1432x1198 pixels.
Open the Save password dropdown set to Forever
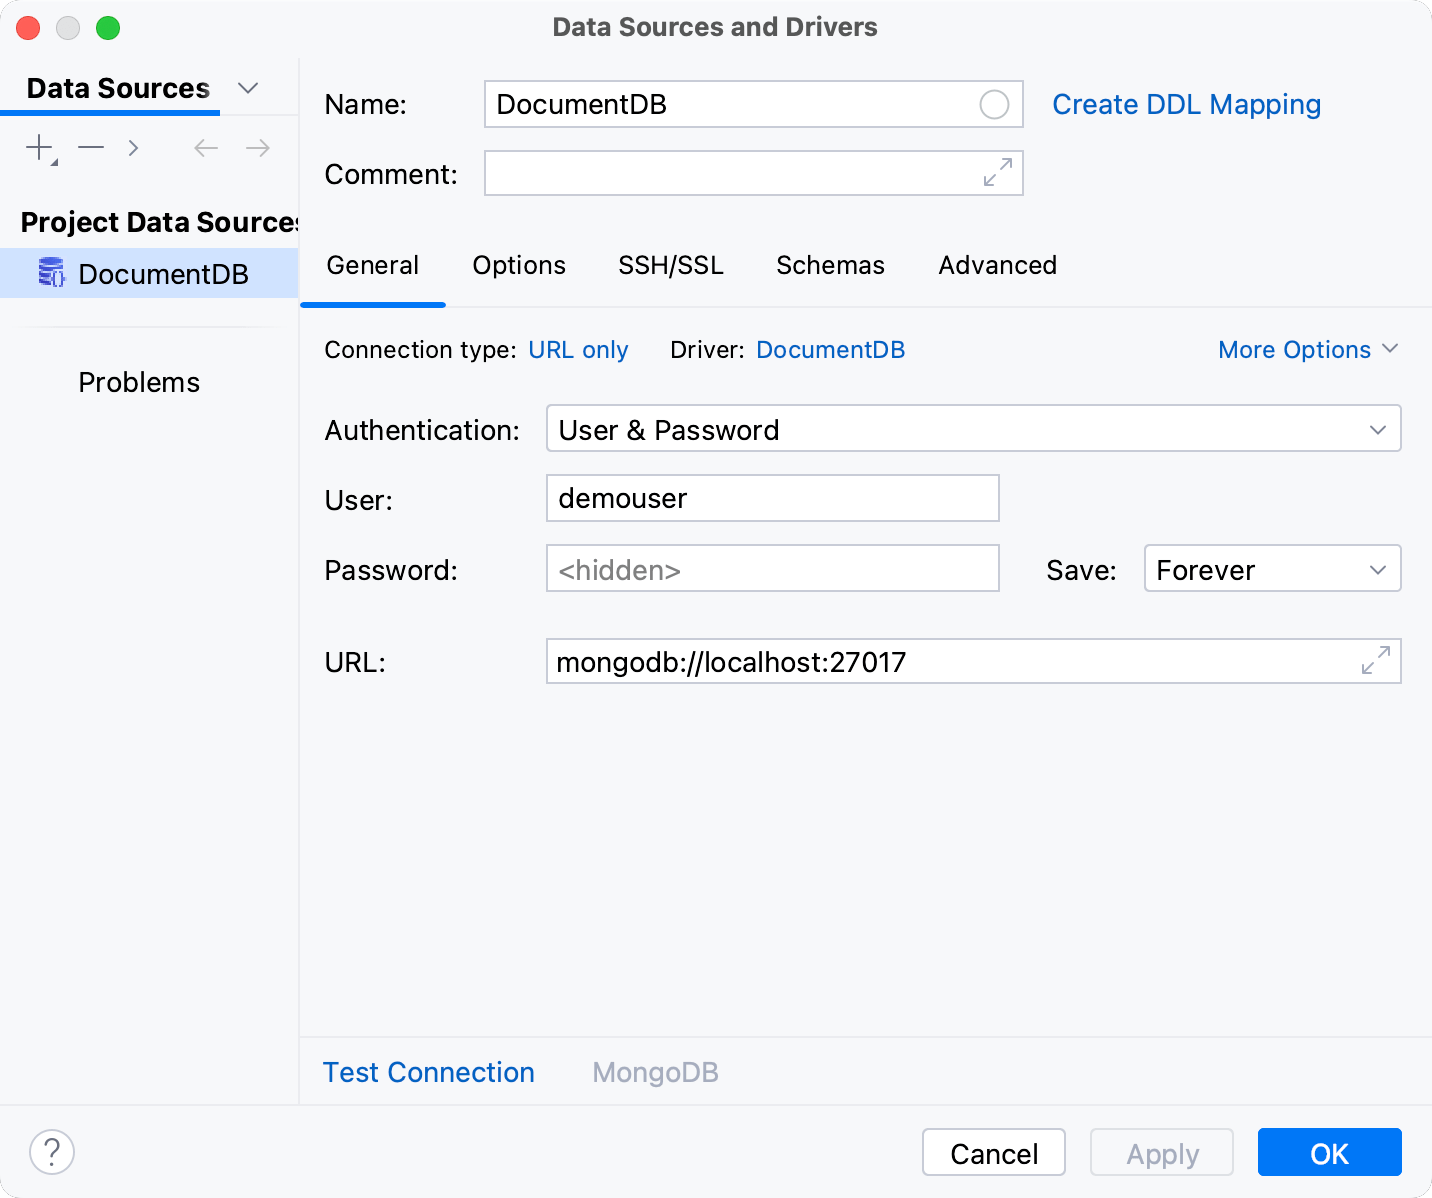[1272, 569]
